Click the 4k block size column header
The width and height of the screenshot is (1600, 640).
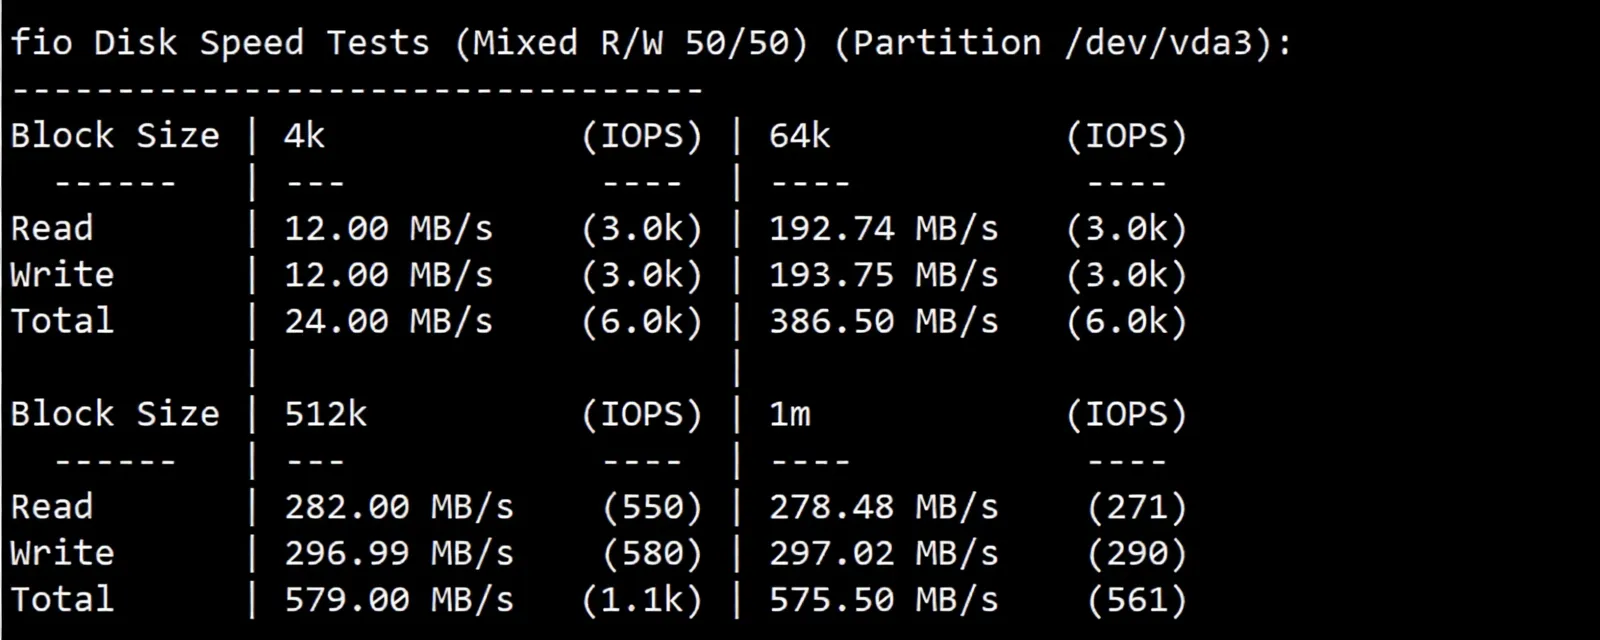coord(304,136)
